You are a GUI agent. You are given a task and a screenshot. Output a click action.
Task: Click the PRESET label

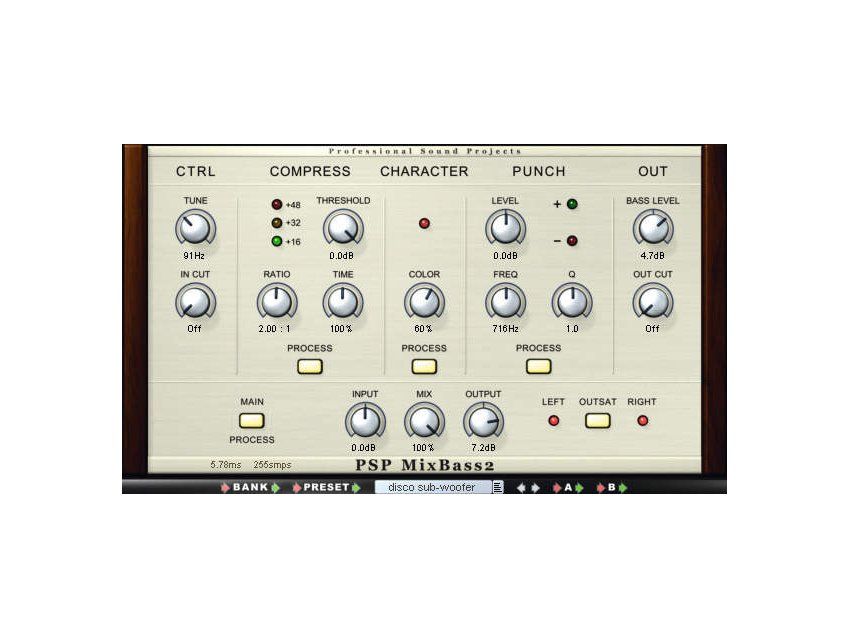[326, 487]
